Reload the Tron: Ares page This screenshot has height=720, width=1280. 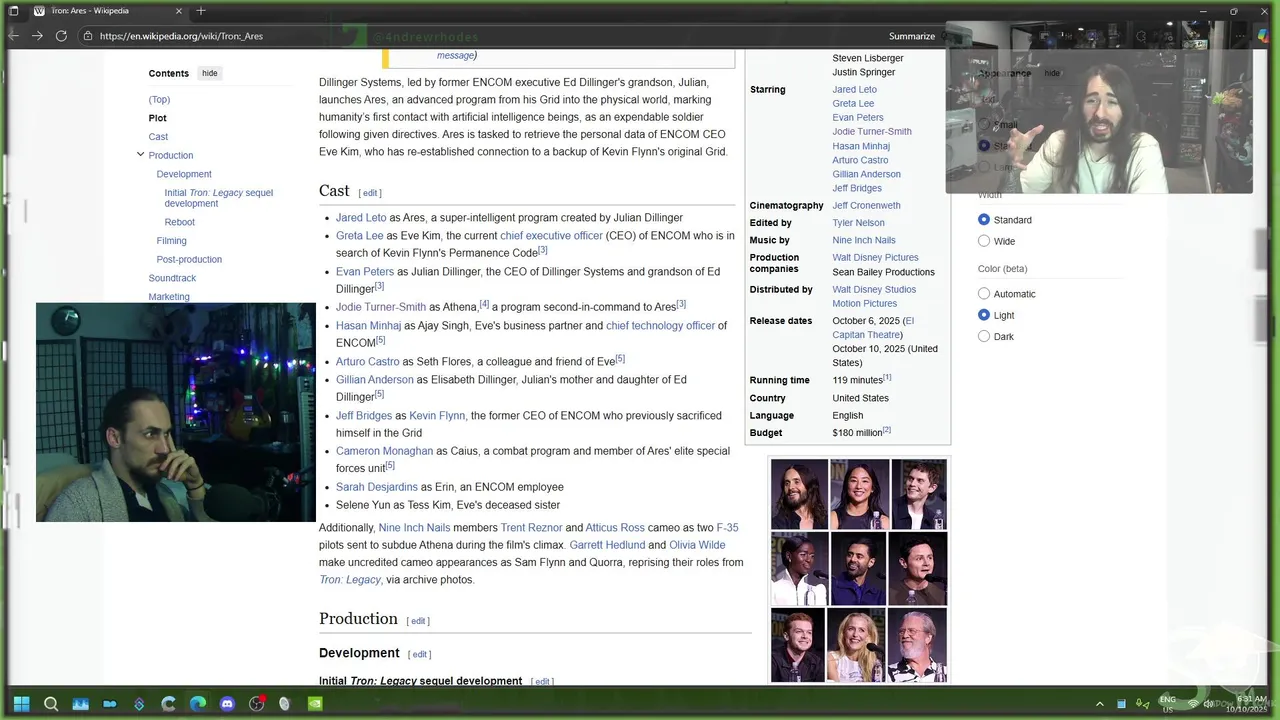click(x=61, y=36)
